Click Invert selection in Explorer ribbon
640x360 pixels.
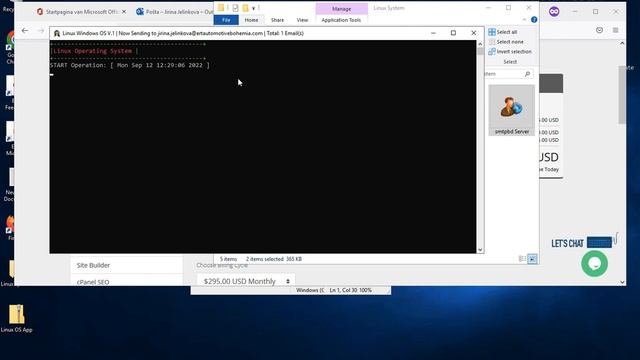[510, 51]
